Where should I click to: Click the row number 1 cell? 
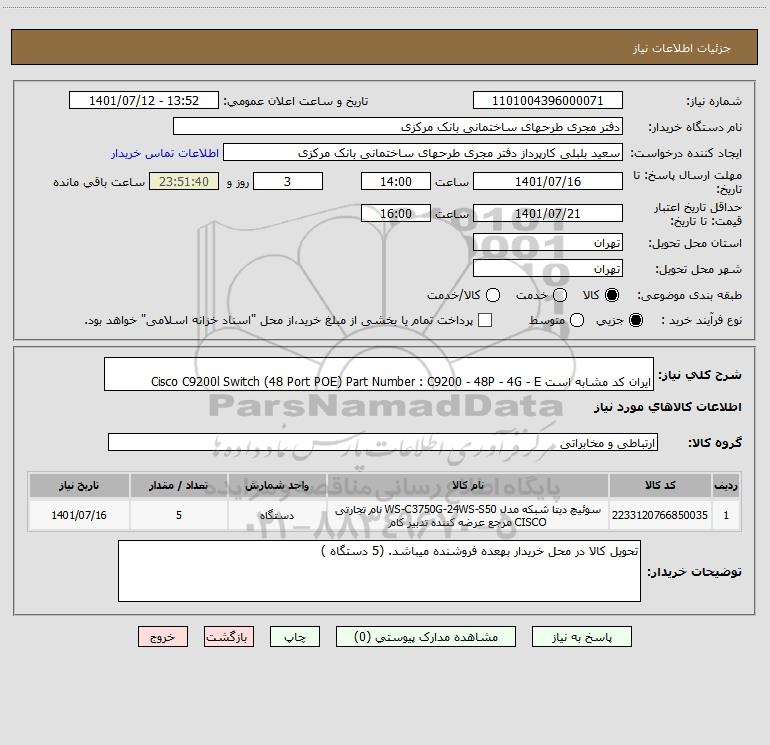coord(726,515)
